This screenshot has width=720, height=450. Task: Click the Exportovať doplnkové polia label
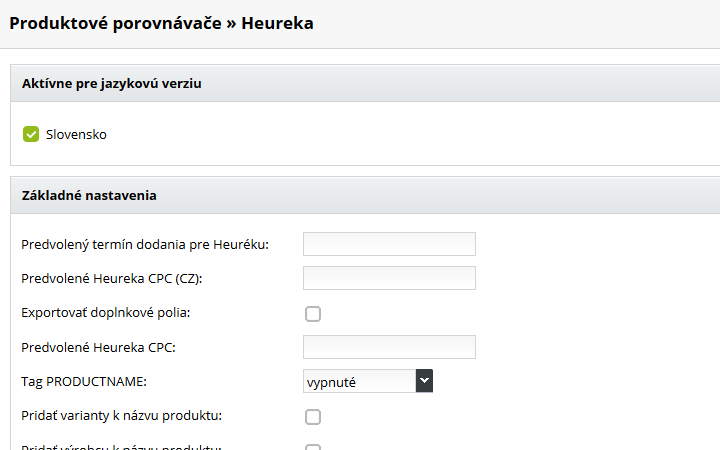point(106,313)
